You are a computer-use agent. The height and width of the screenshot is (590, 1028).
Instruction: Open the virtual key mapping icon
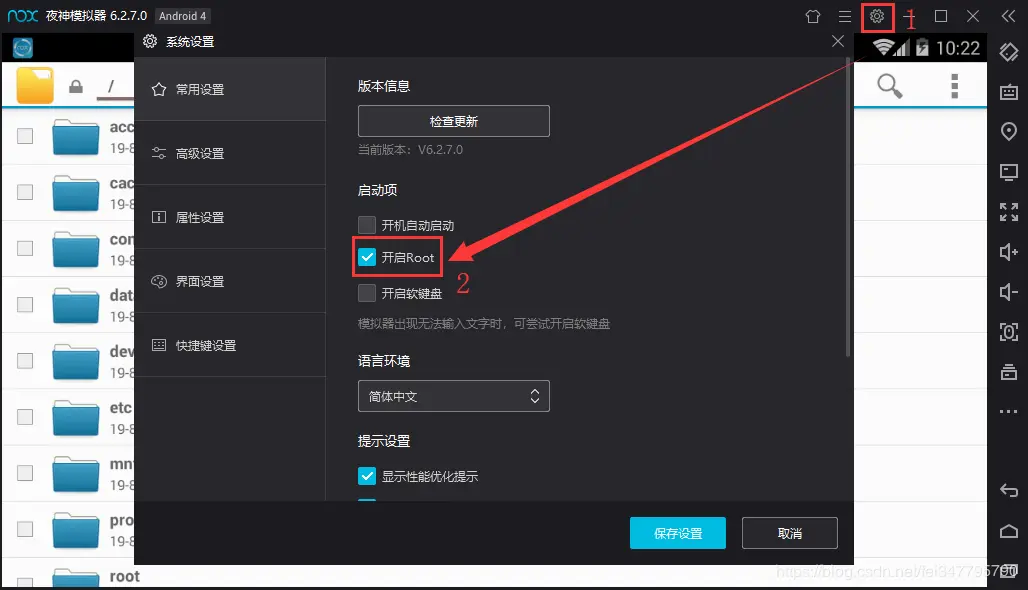[1008, 91]
